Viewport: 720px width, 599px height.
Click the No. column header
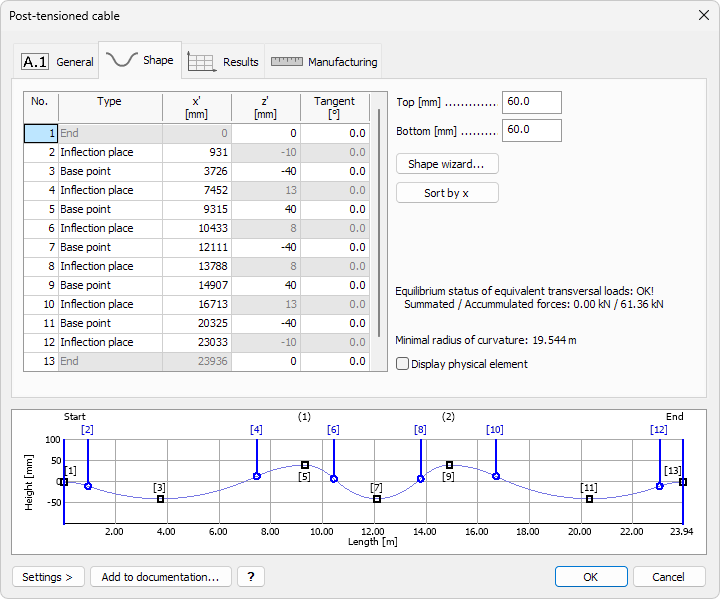click(x=41, y=107)
